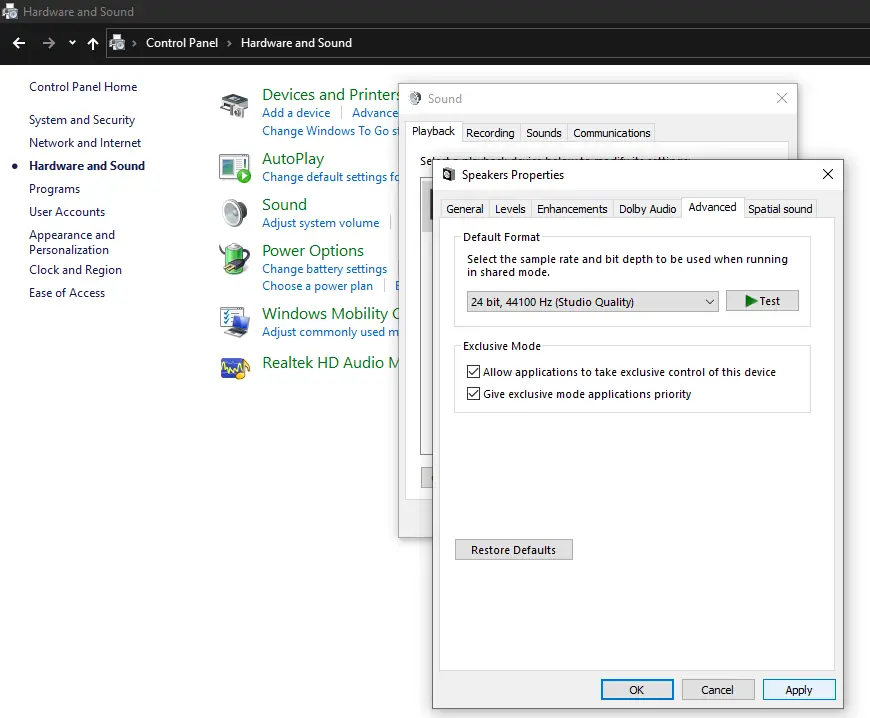Expand the Control Panel breadcrumb chevron

(x=229, y=43)
